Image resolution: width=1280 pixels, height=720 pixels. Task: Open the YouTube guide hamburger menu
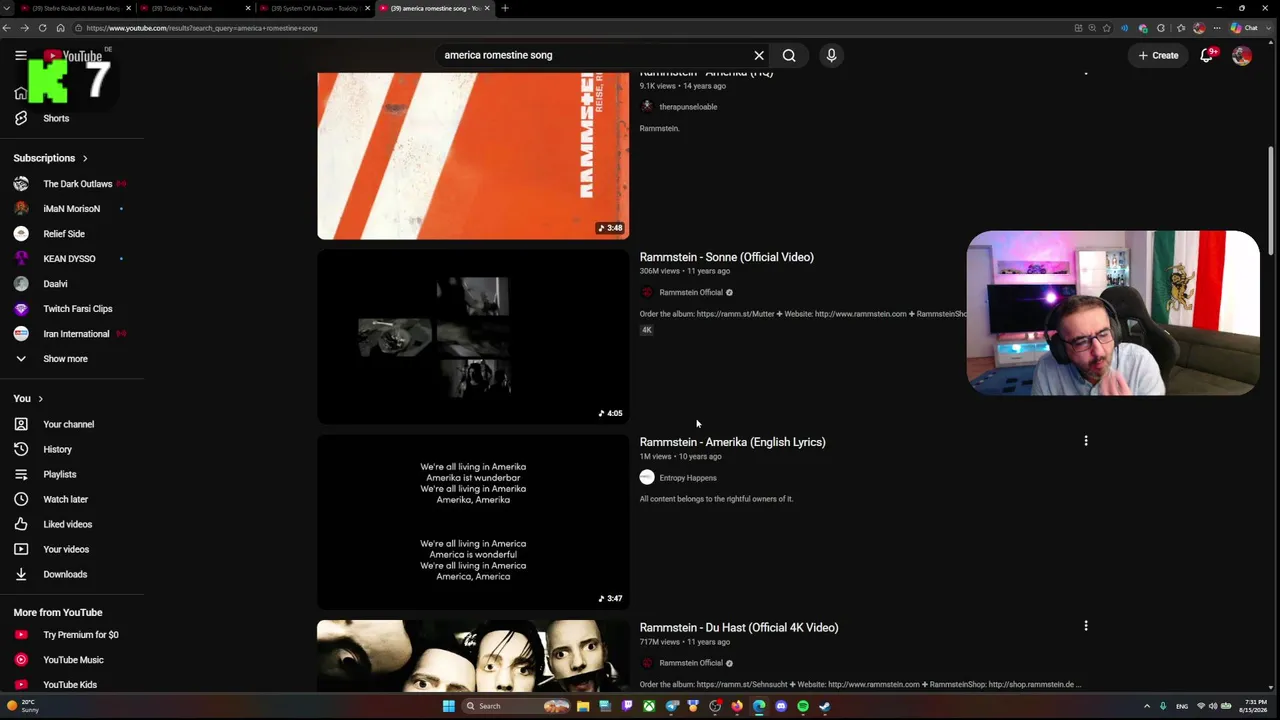click(x=20, y=55)
